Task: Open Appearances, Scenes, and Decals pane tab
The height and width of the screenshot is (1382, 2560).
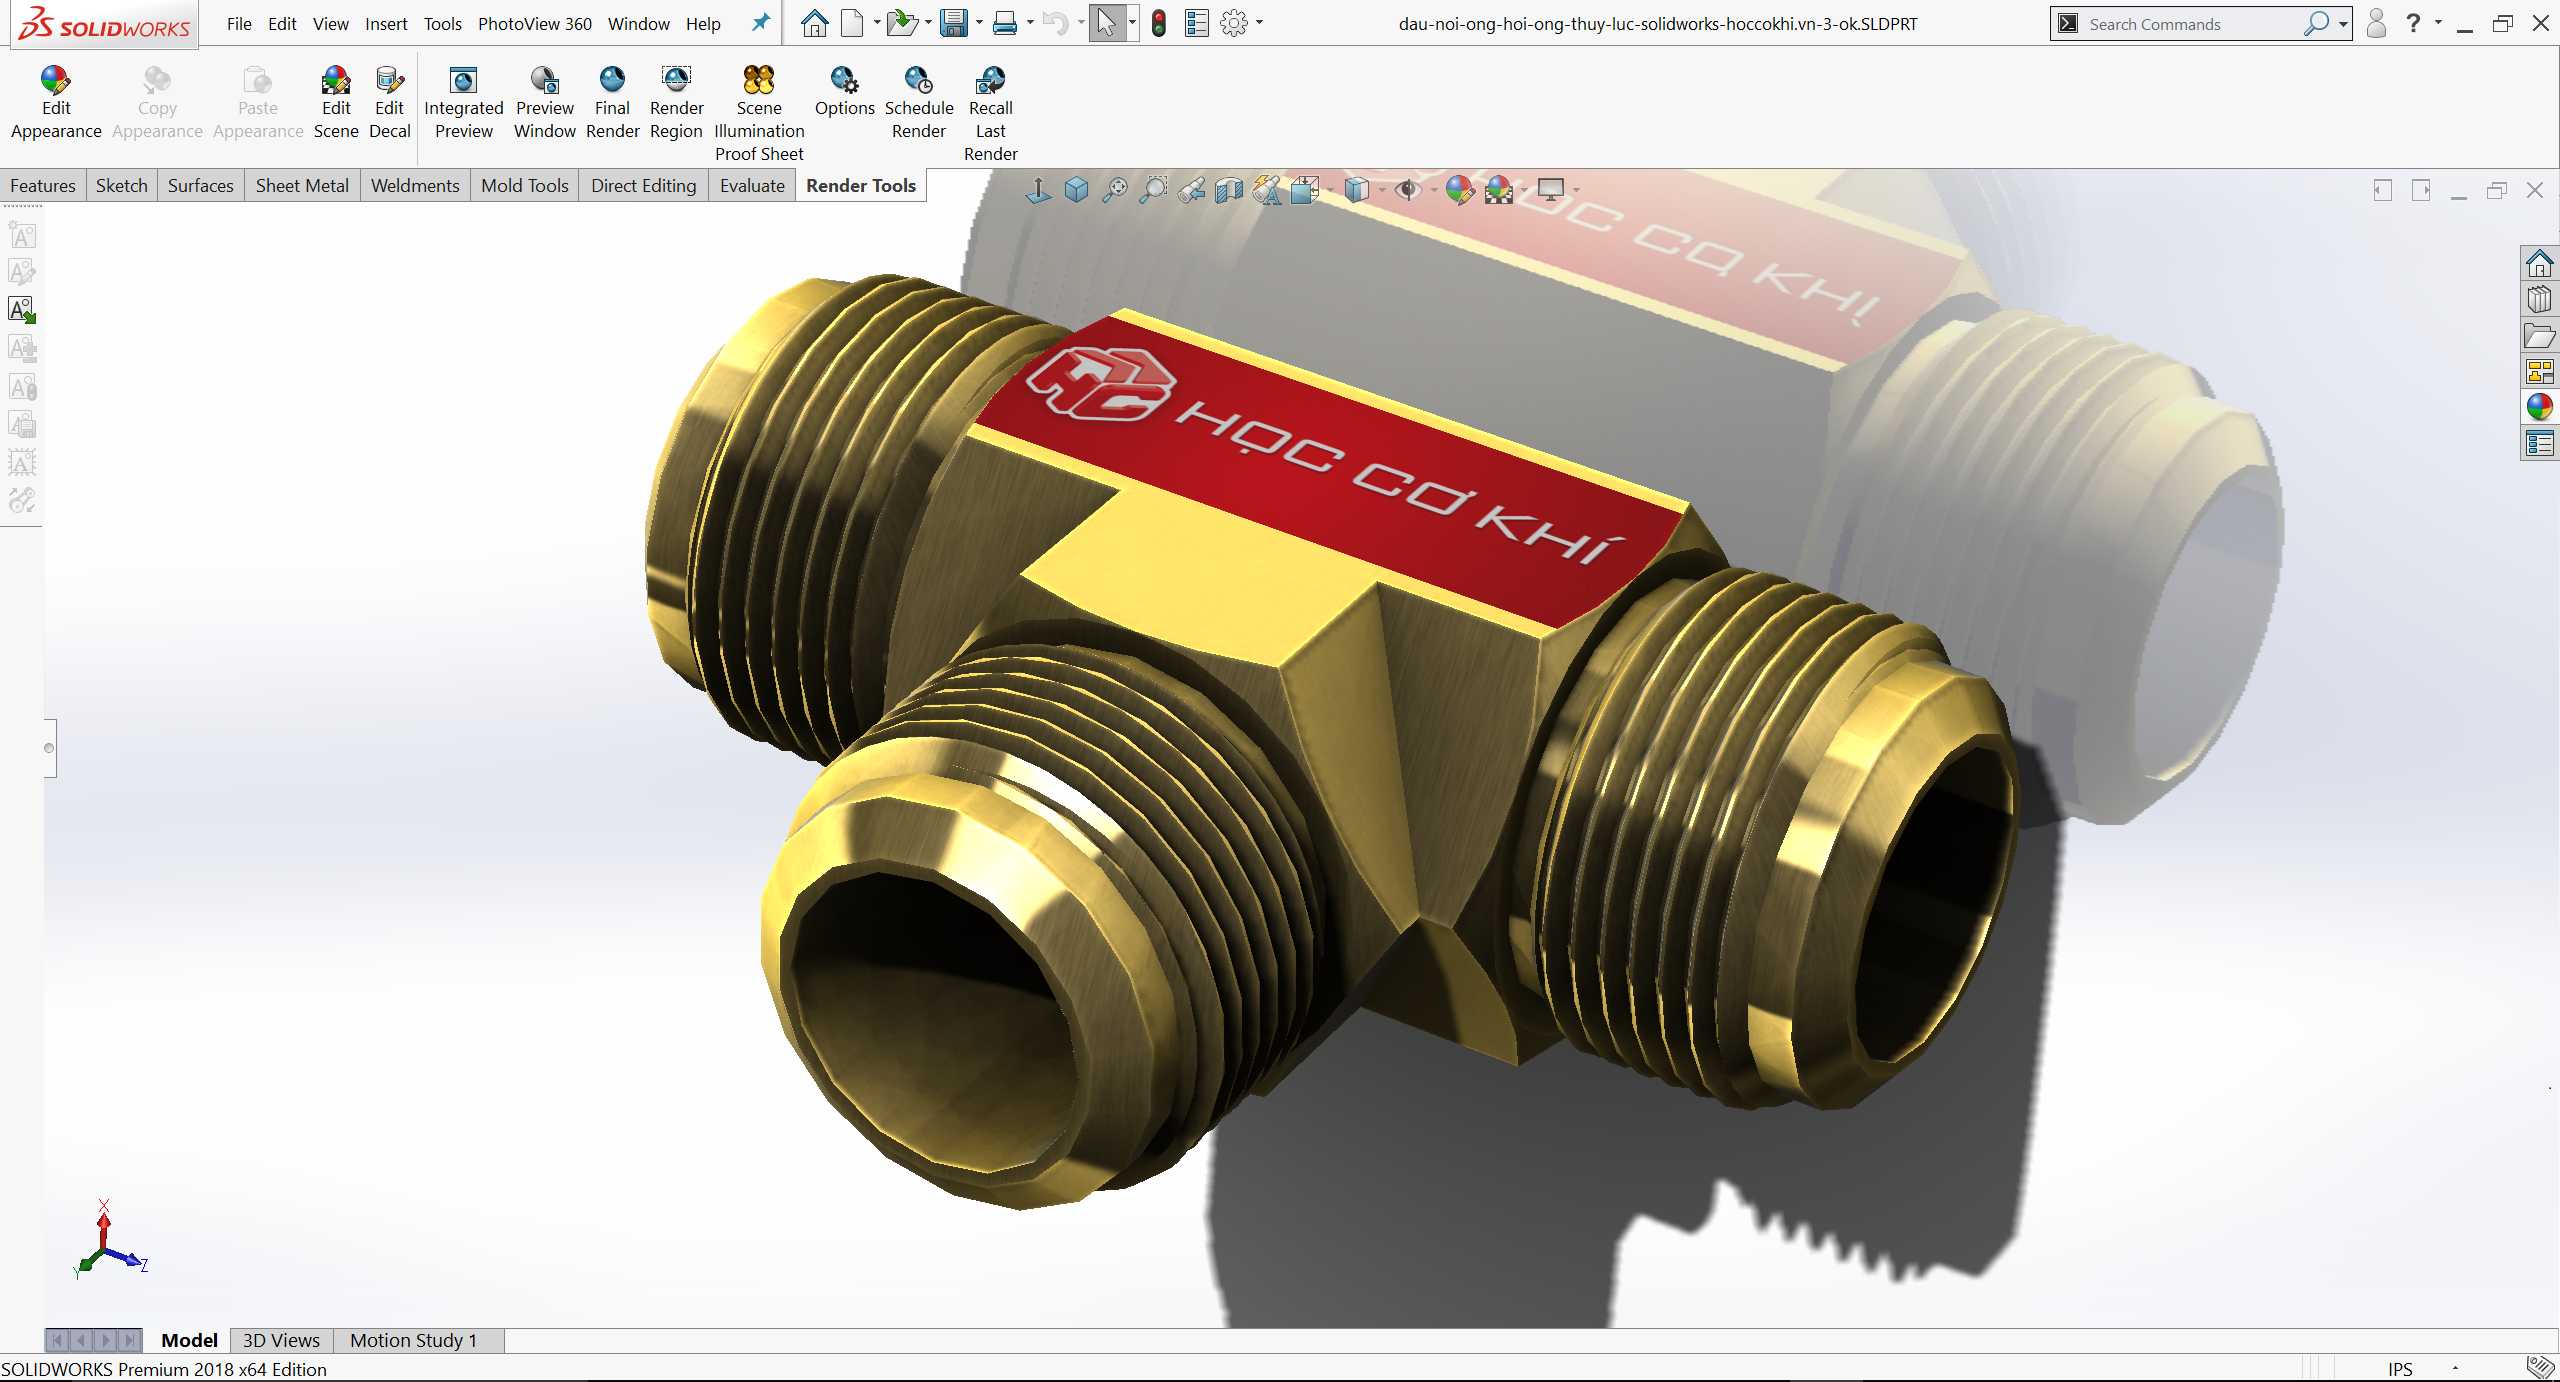Action: [2540, 407]
